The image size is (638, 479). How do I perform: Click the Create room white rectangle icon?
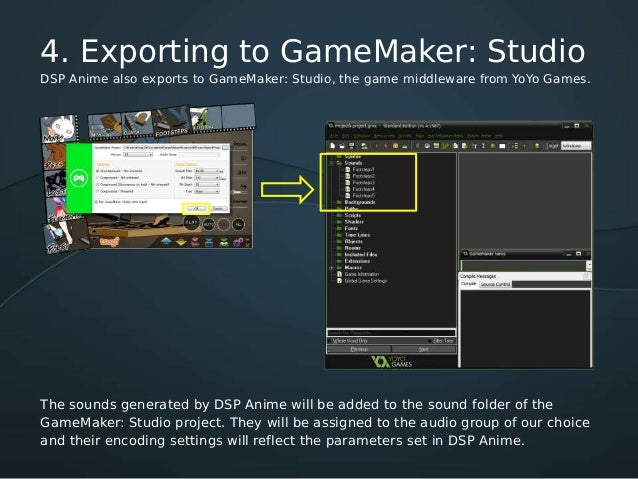502,146
